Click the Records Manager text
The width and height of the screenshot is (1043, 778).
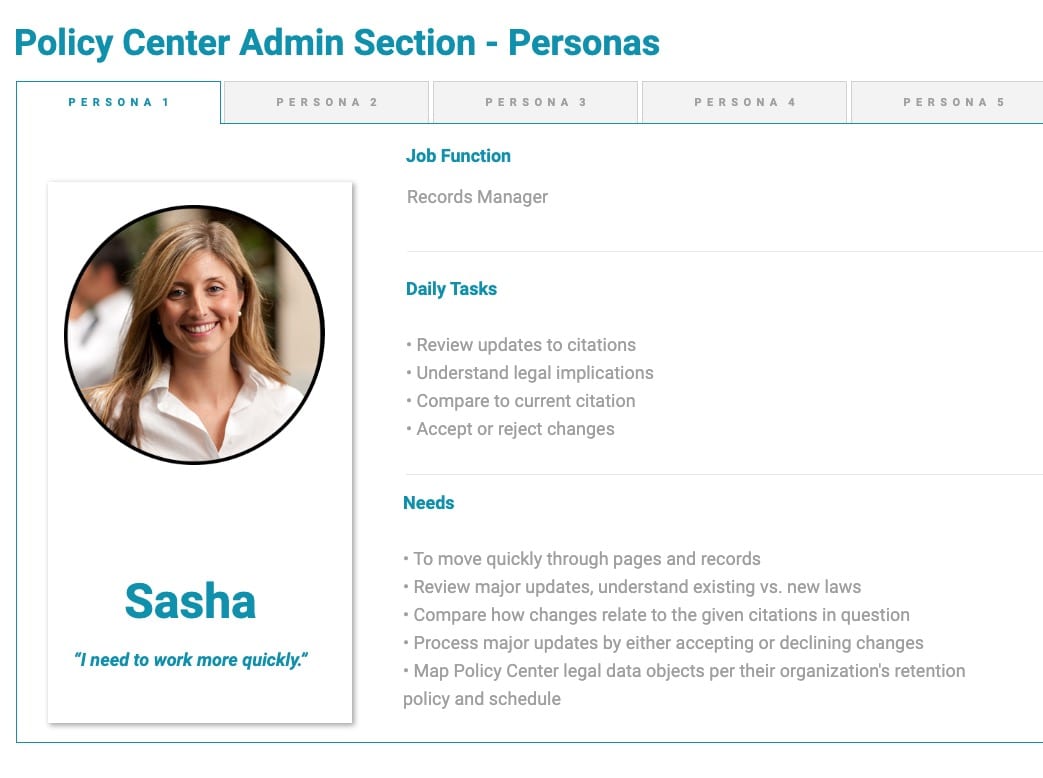coord(477,197)
